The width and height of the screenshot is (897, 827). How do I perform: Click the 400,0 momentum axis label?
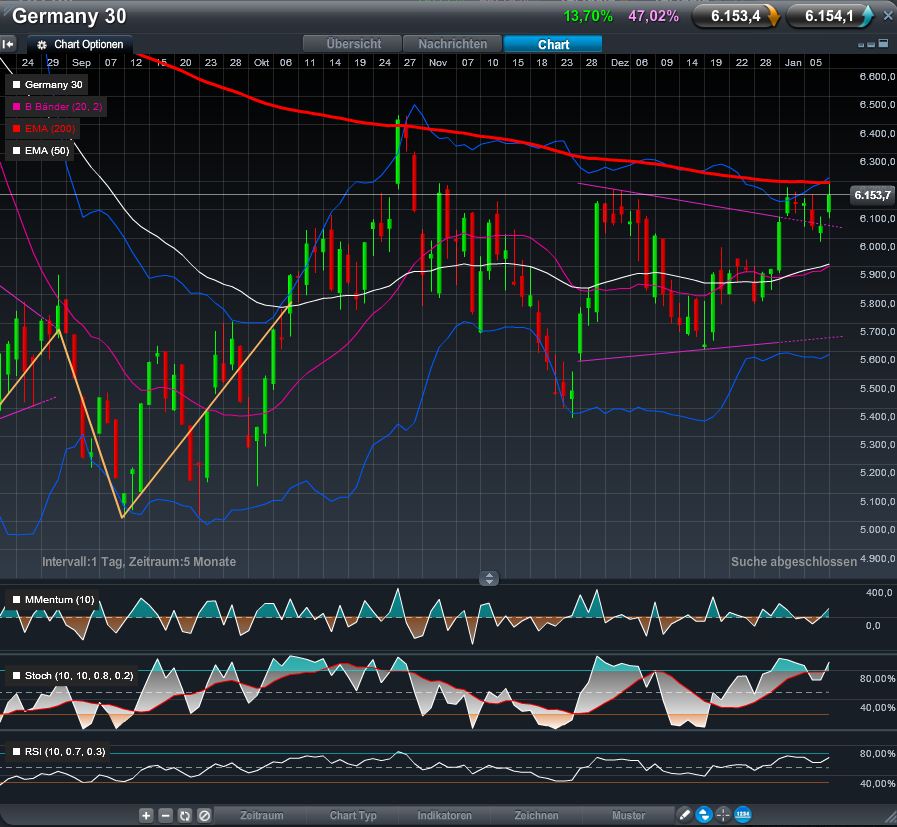[x=879, y=593]
